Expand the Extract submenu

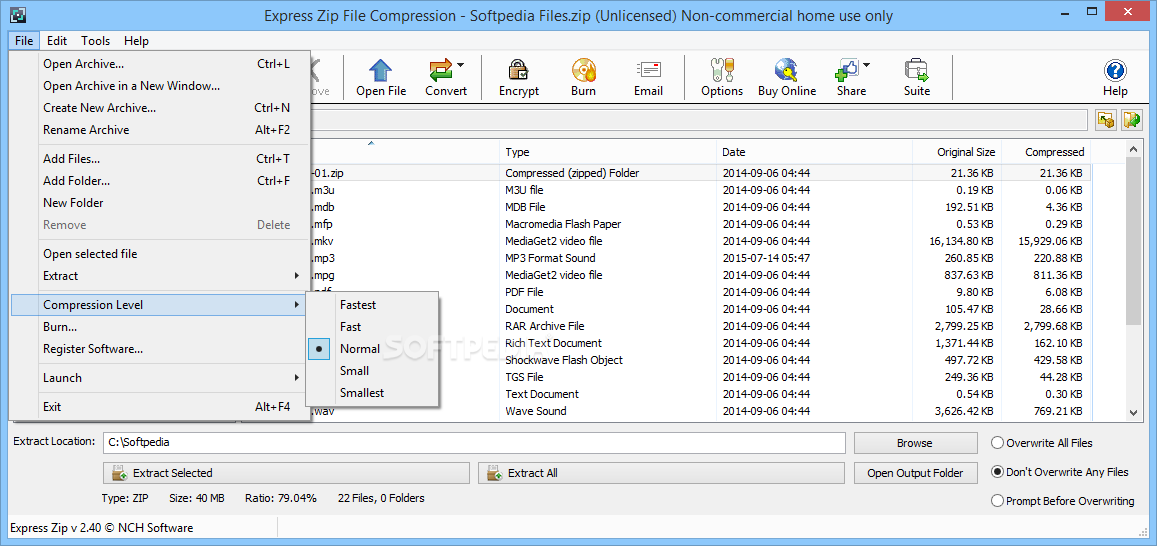tap(159, 276)
